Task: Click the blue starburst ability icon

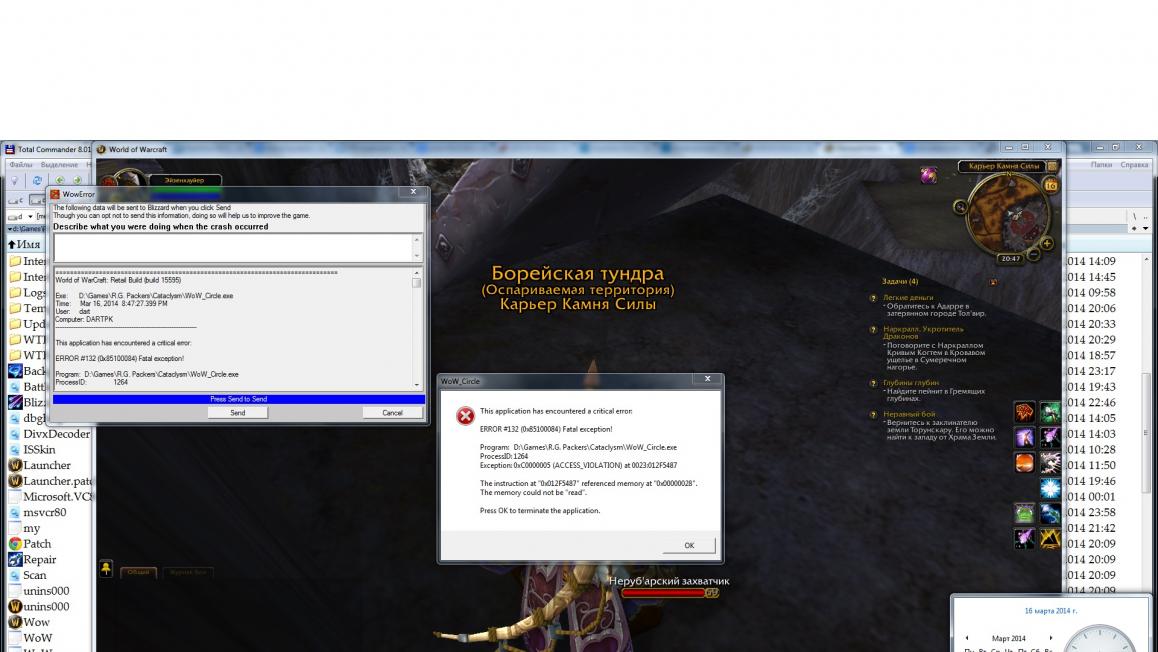Action: coord(1050,488)
